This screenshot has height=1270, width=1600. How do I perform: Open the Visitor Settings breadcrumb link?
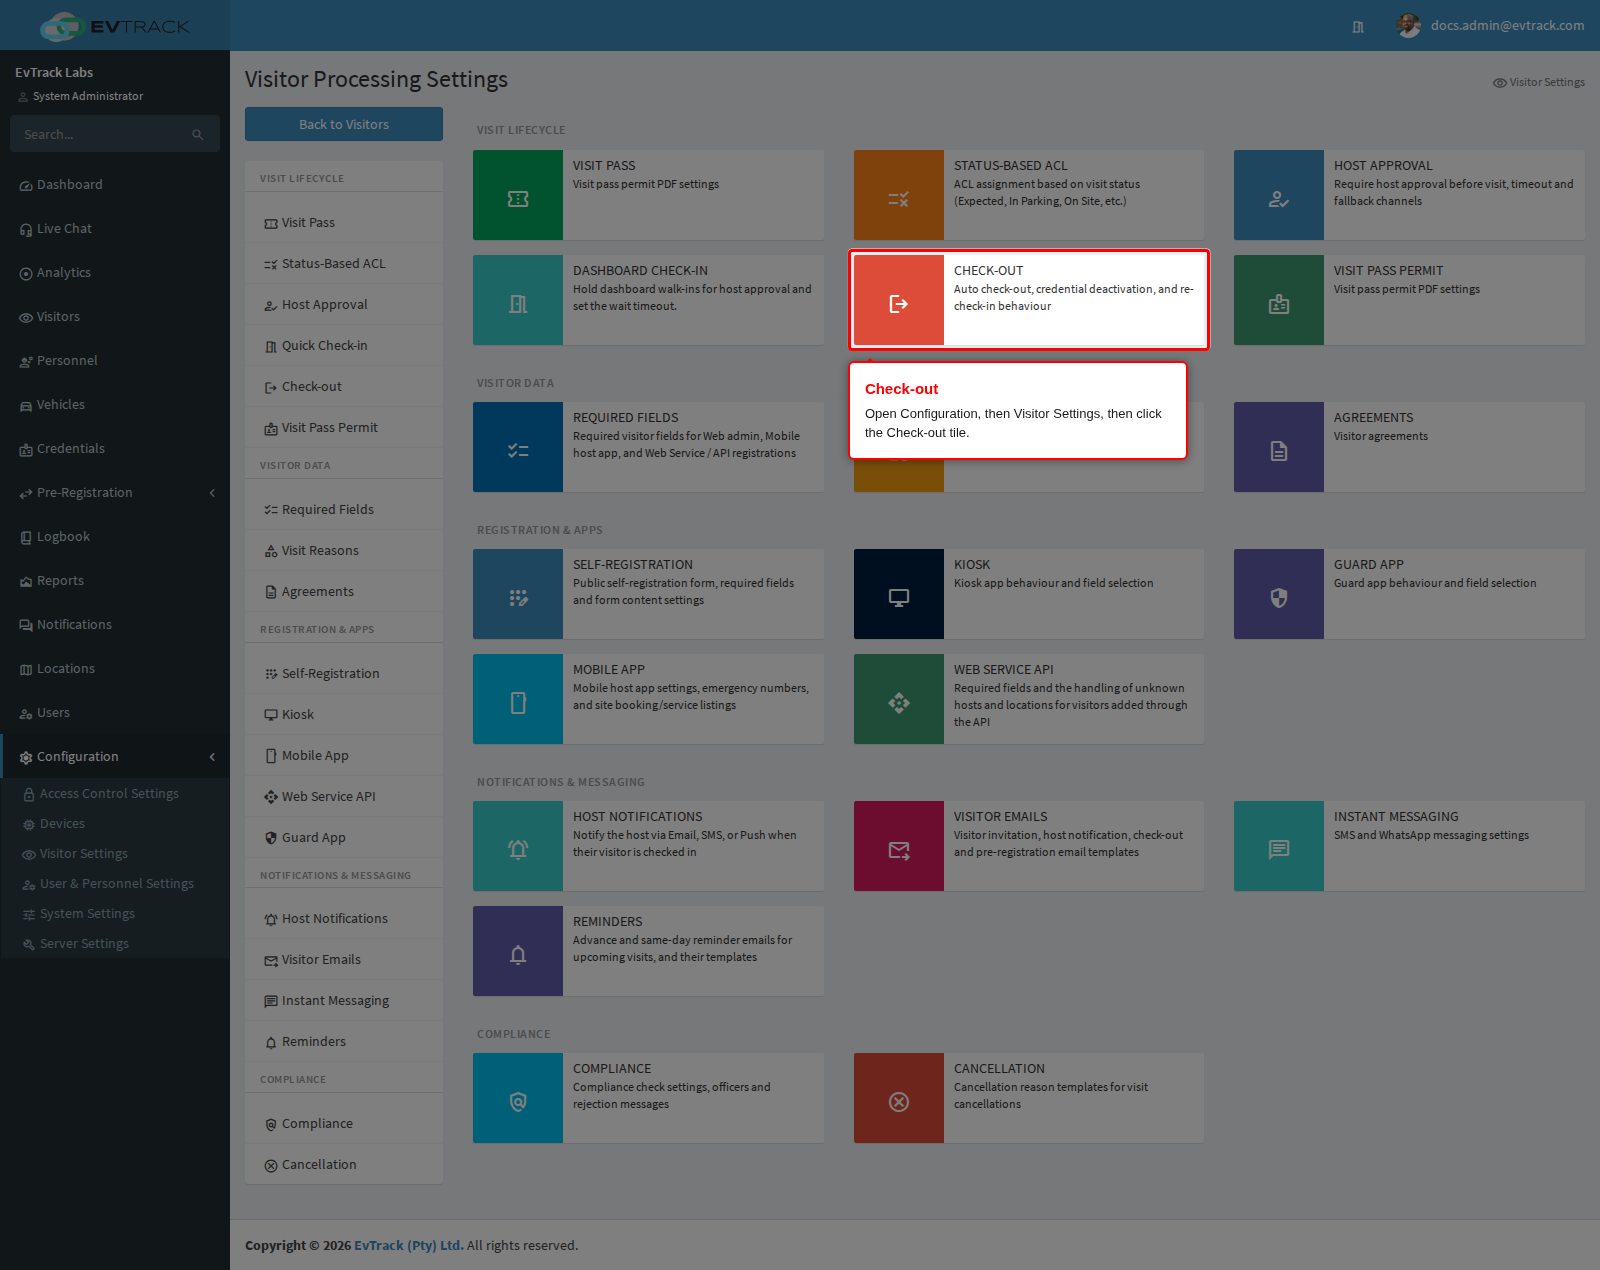[1539, 82]
